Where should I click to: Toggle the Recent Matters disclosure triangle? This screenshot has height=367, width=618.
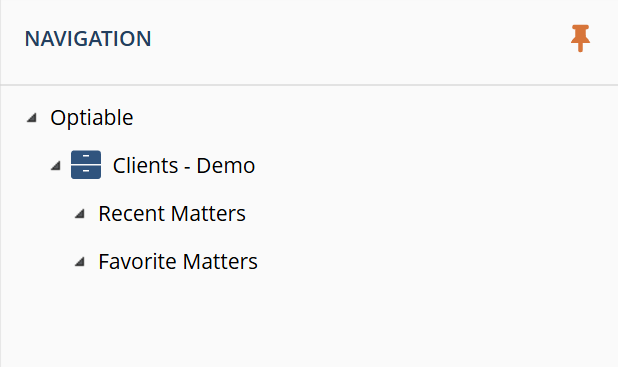pos(80,214)
